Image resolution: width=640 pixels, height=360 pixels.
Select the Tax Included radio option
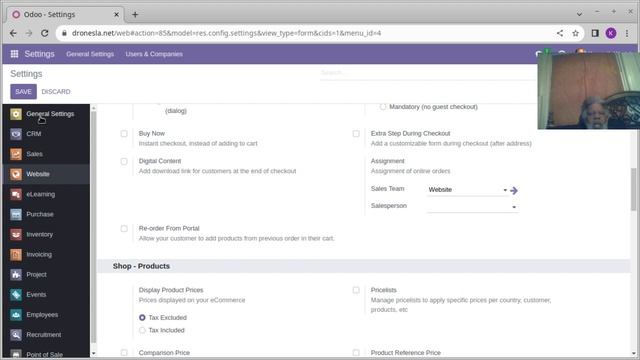142,330
